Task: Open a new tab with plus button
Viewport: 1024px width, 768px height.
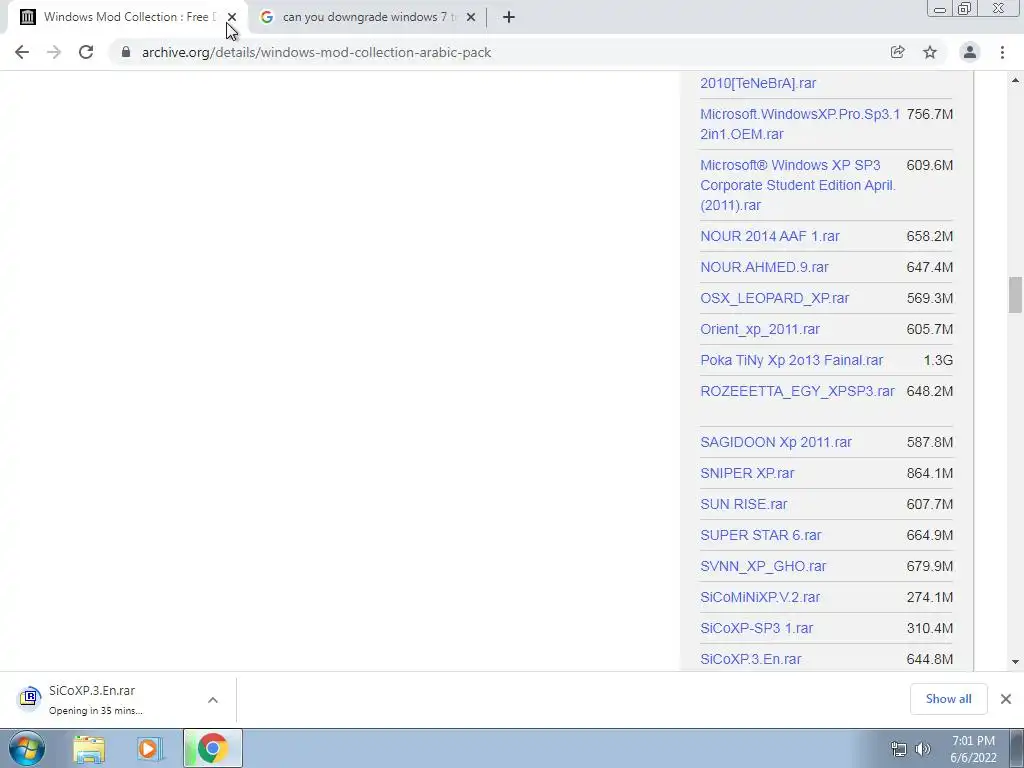Action: (509, 17)
